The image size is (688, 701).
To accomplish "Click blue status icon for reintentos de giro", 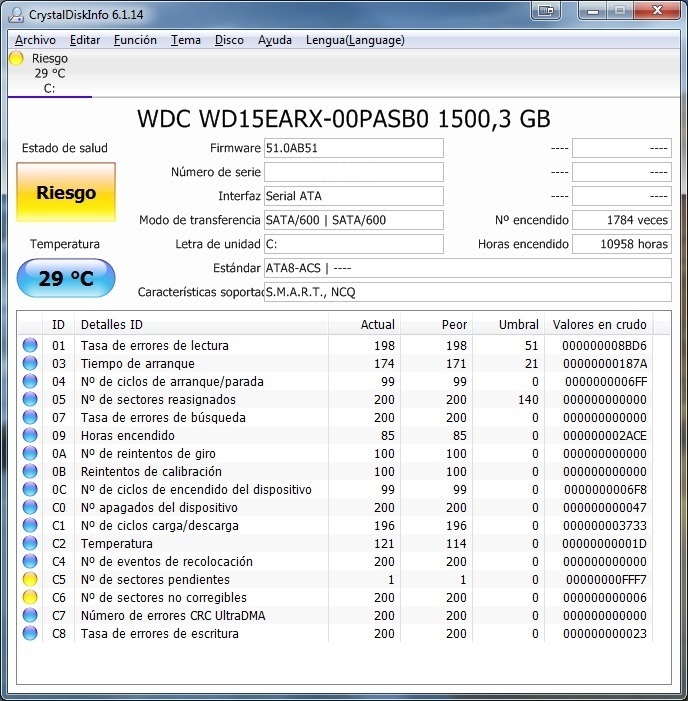I will (x=30, y=453).
